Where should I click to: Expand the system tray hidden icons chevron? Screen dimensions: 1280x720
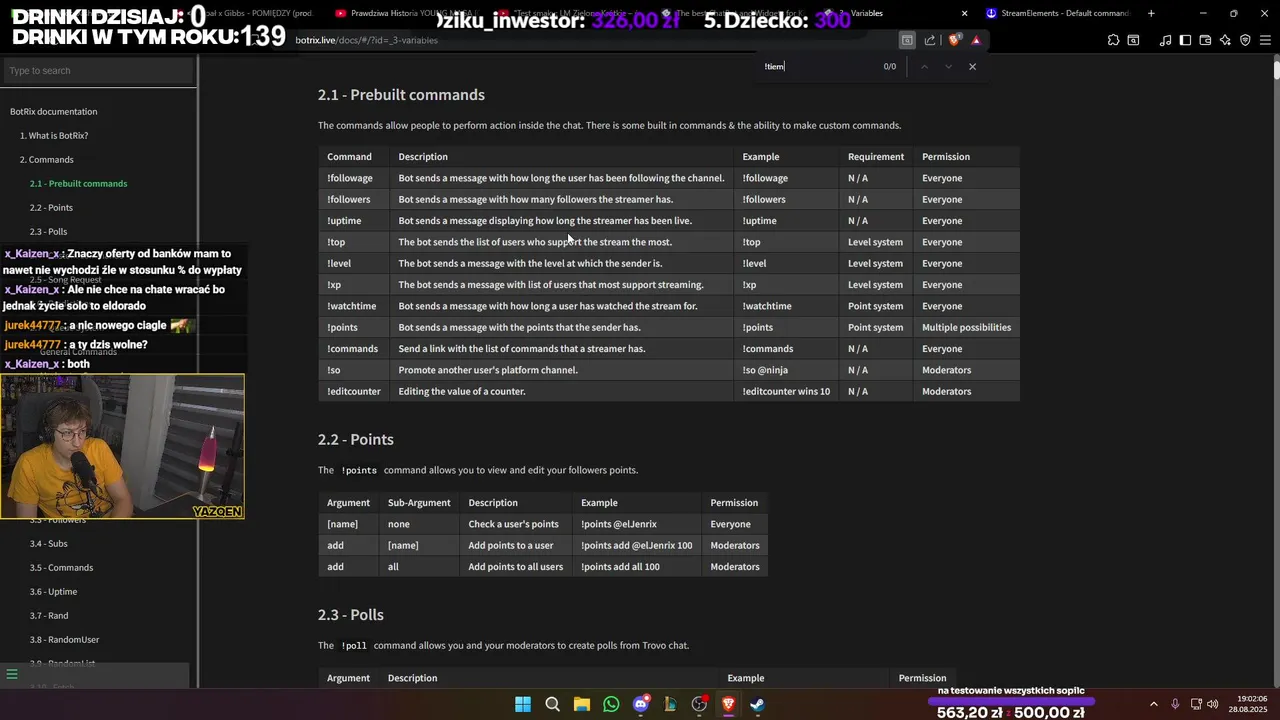click(x=1153, y=704)
